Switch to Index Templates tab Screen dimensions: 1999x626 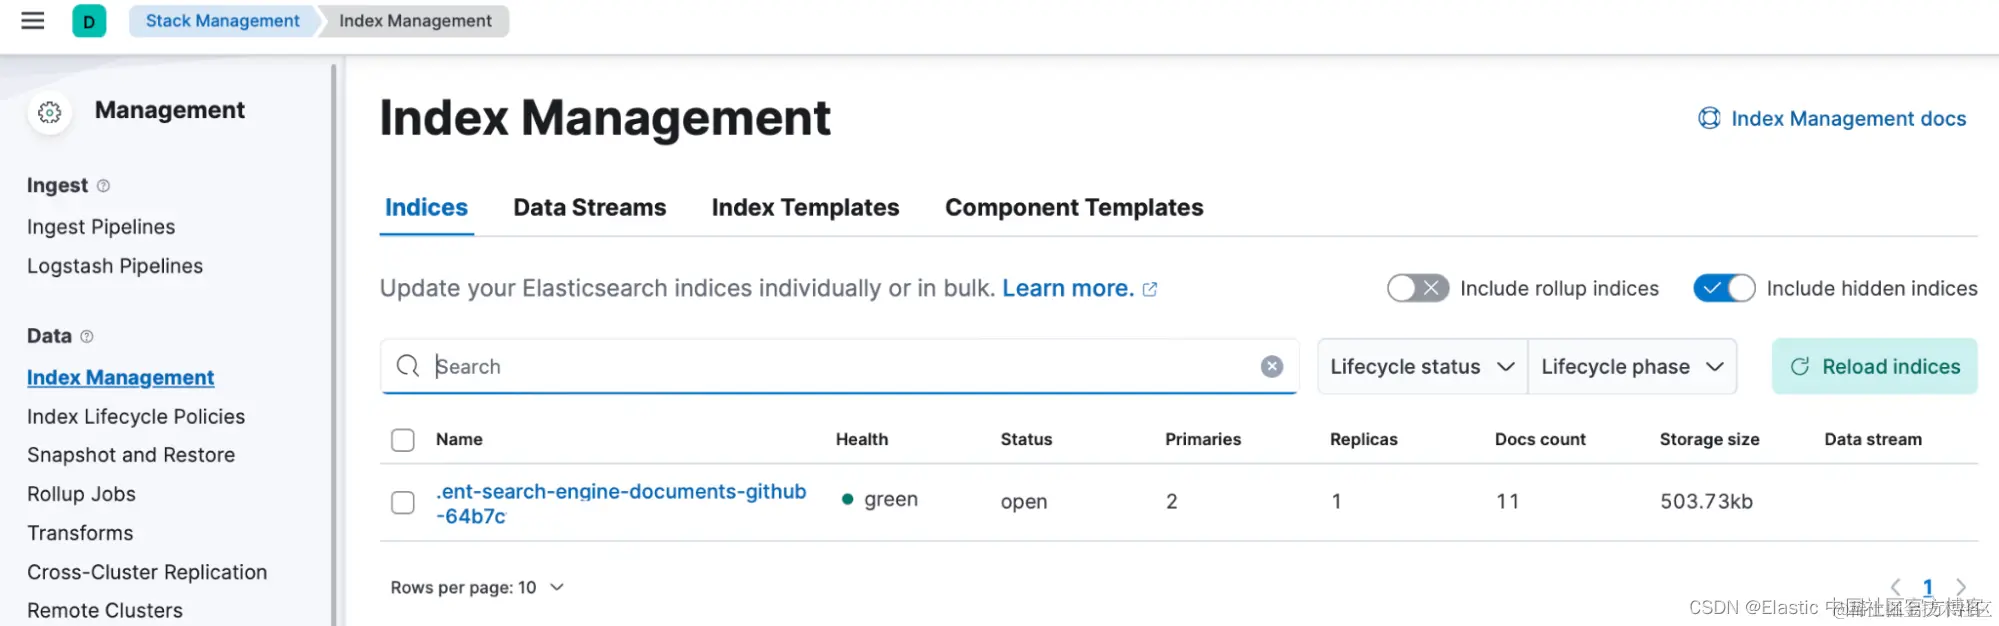tap(805, 208)
